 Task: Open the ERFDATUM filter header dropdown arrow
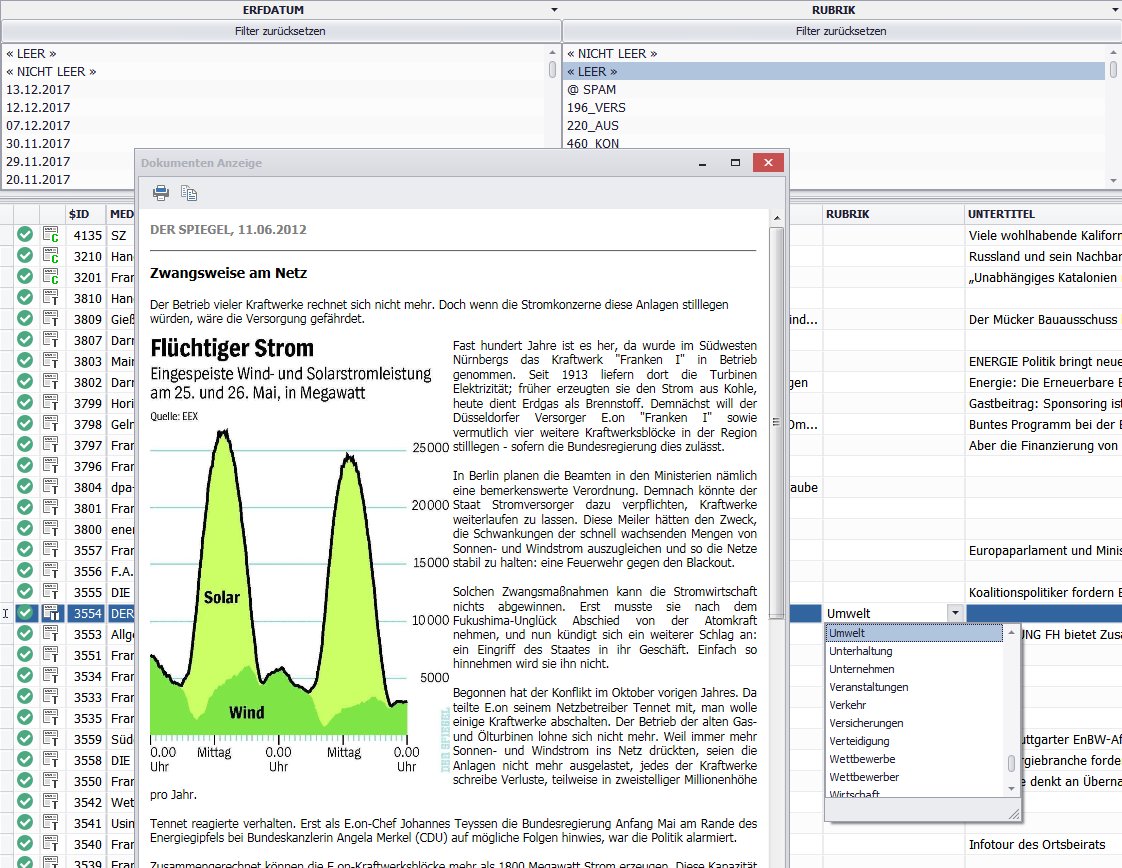pyautogui.click(x=554, y=10)
